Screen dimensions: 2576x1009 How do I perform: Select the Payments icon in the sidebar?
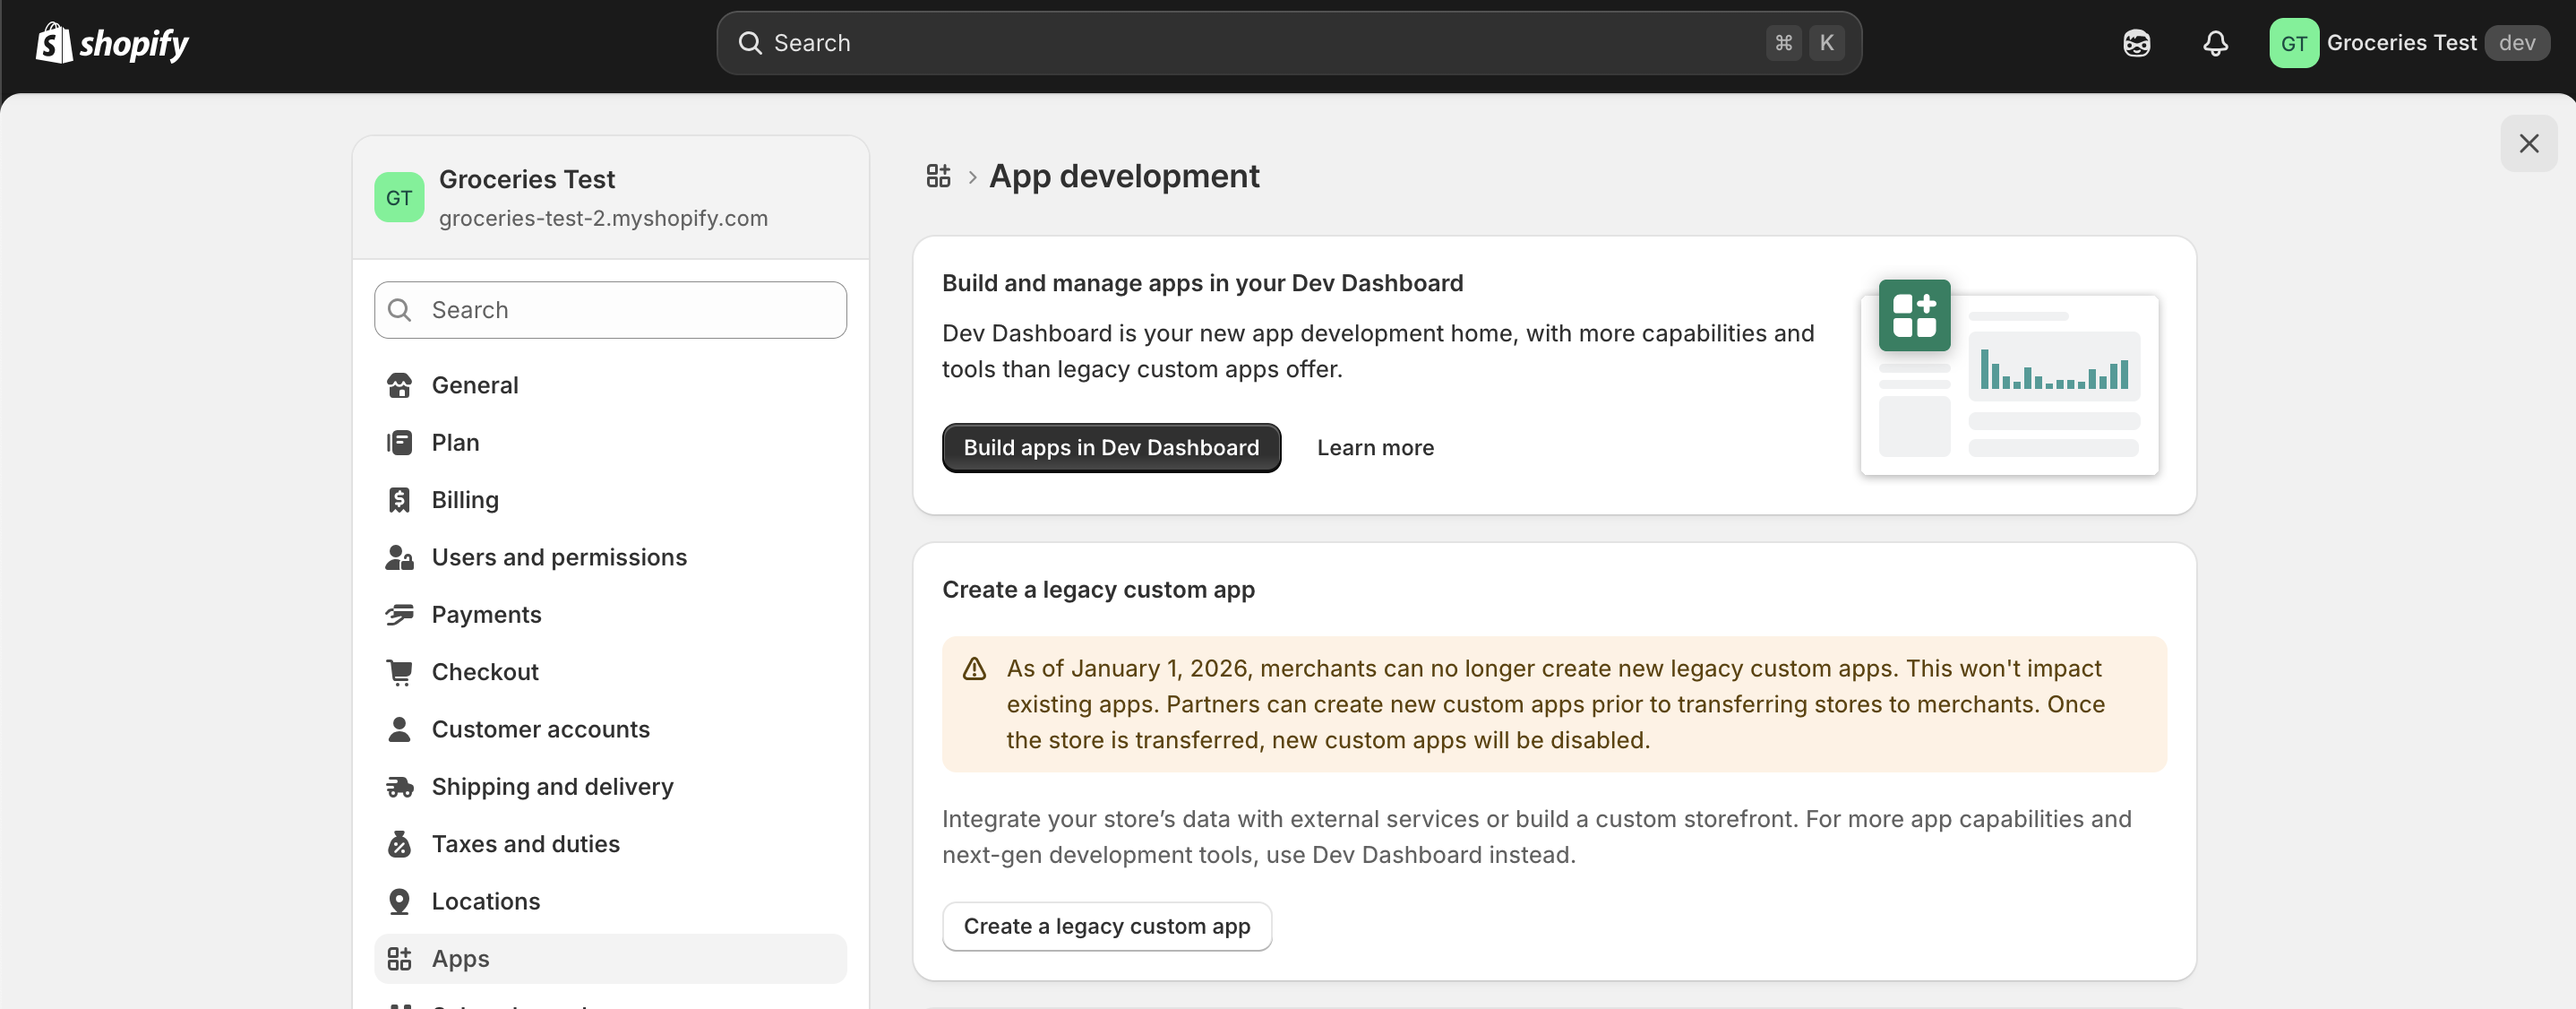click(400, 614)
